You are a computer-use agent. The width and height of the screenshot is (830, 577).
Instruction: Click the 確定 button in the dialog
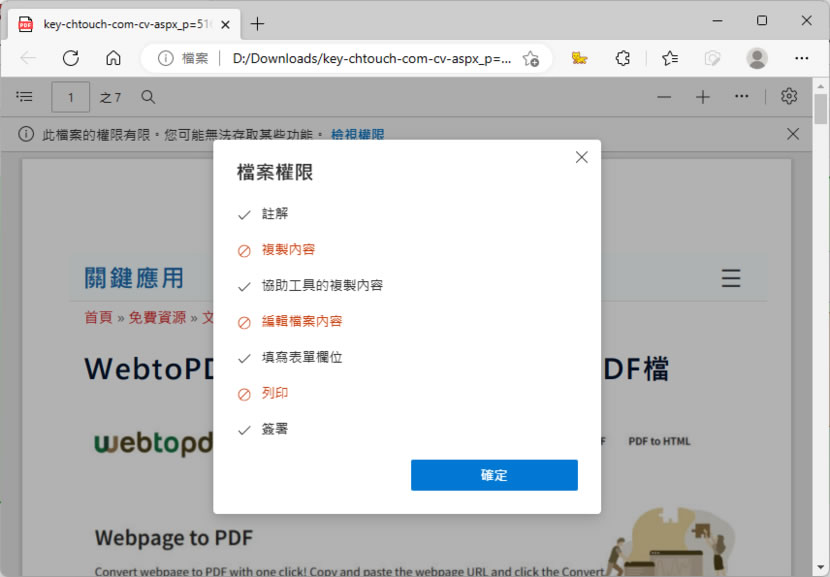pos(494,475)
